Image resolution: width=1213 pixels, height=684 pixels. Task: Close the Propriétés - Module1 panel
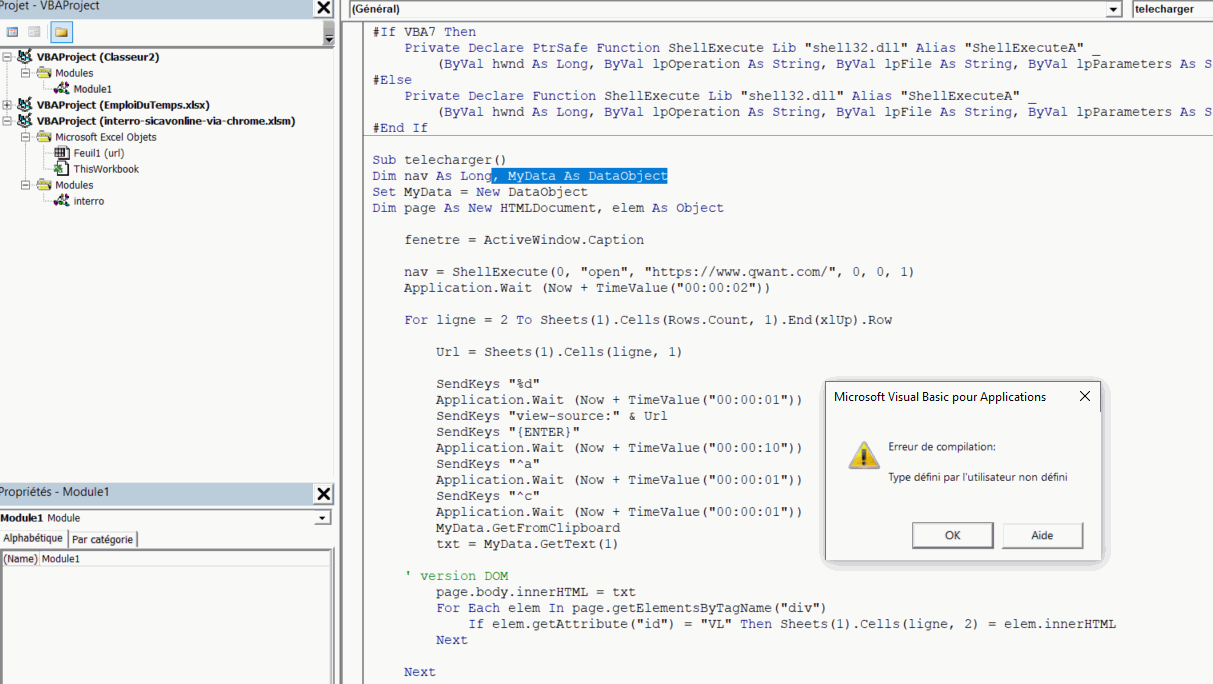point(323,494)
